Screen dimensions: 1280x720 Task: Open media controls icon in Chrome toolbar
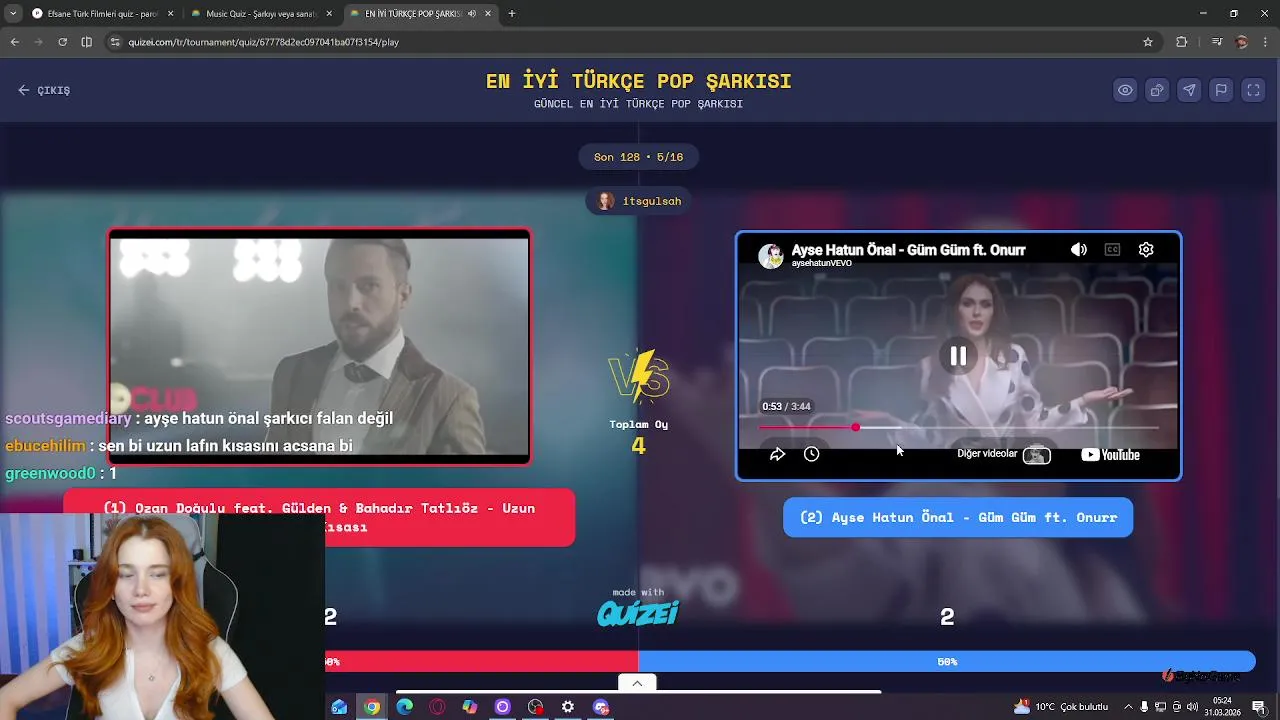(x=1216, y=42)
